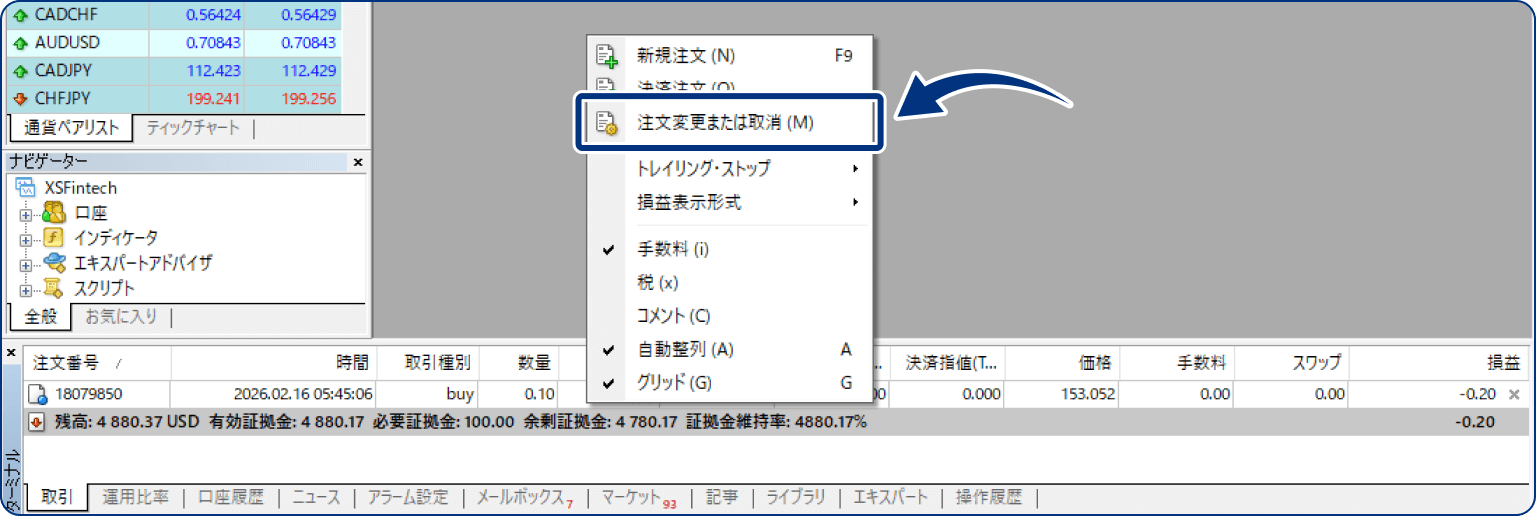
Task: Open the 運用比率 terminal tab
Action: pyautogui.click(x=135, y=497)
